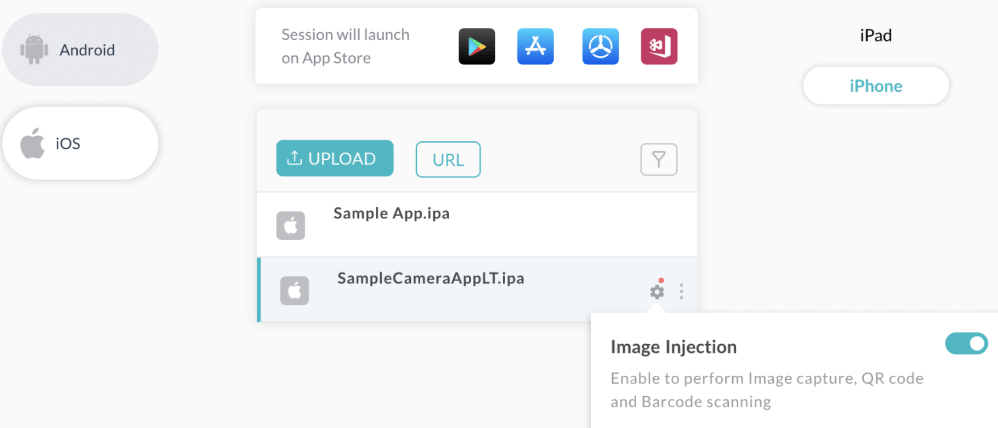The image size is (998, 428).
Task: Click the Image Injection heading
Action: (673, 347)
